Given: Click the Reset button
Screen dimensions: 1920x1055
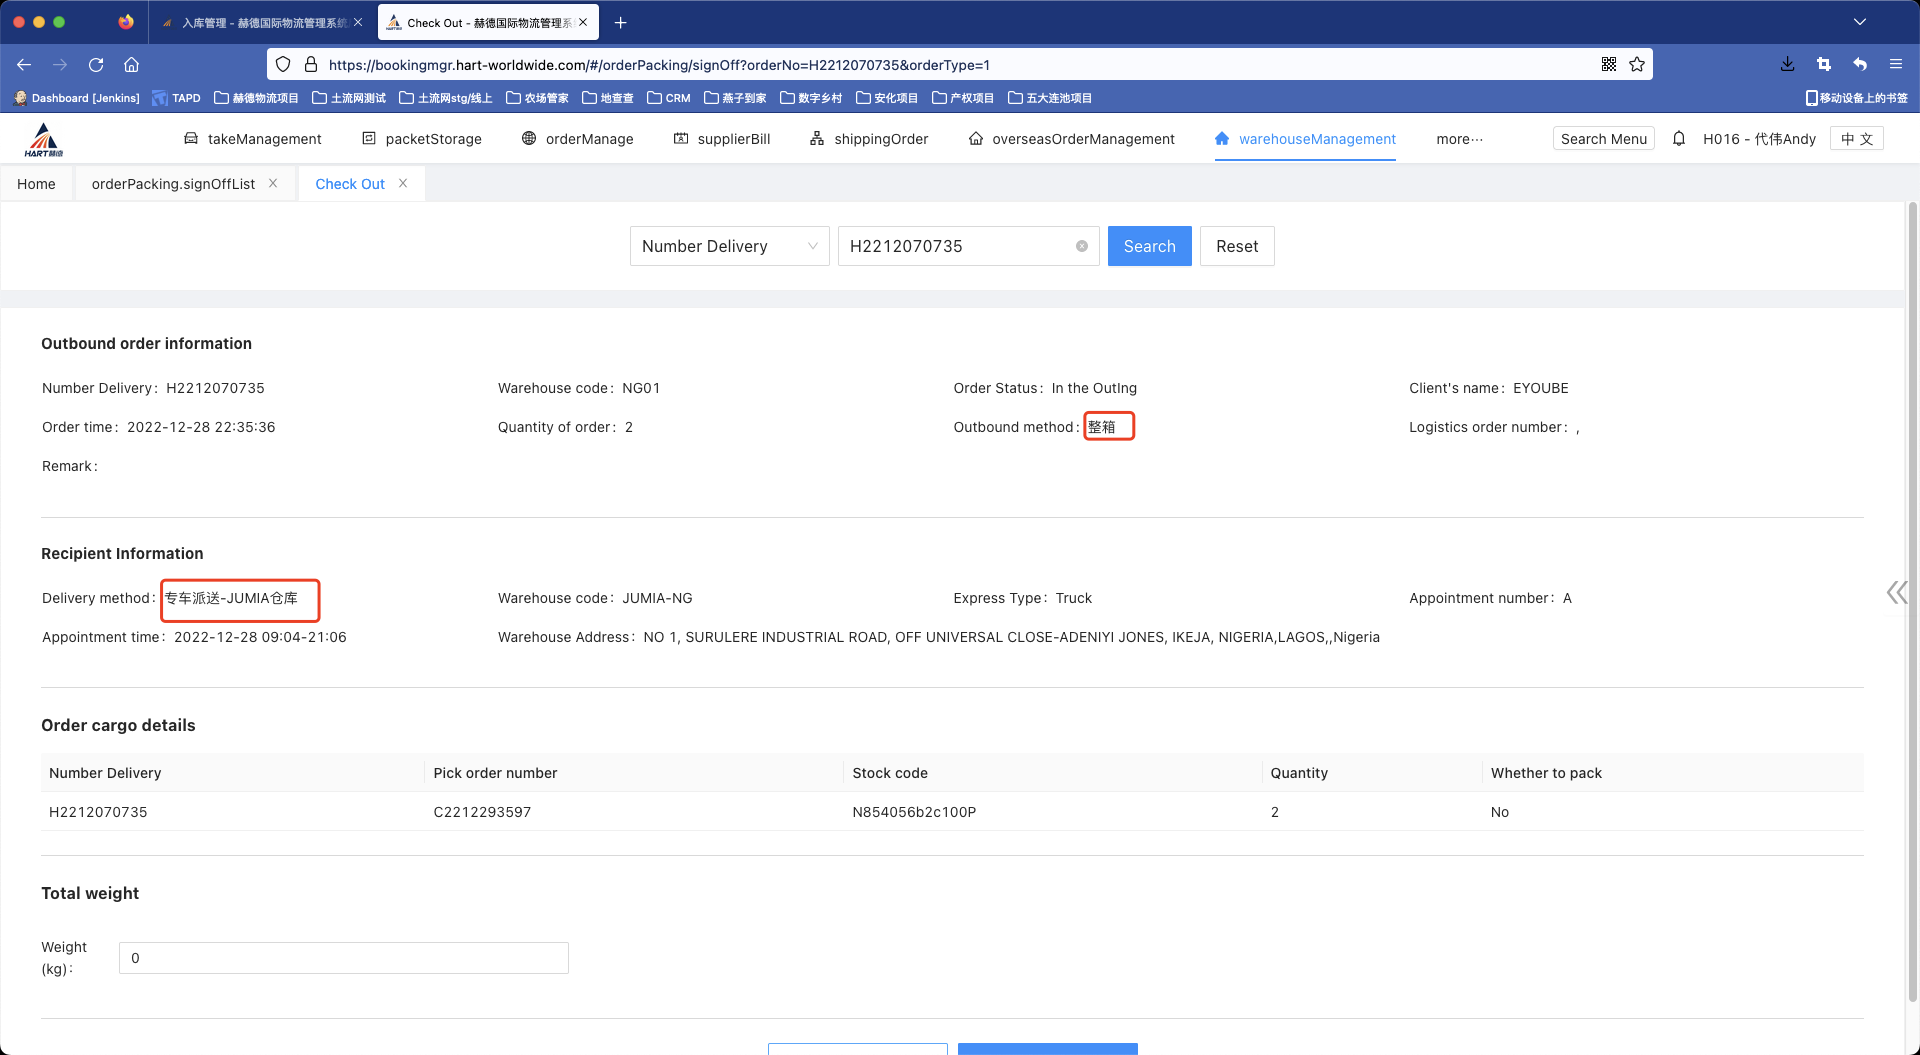Looking at the screenshot, I should click(x=1236, y=246).
